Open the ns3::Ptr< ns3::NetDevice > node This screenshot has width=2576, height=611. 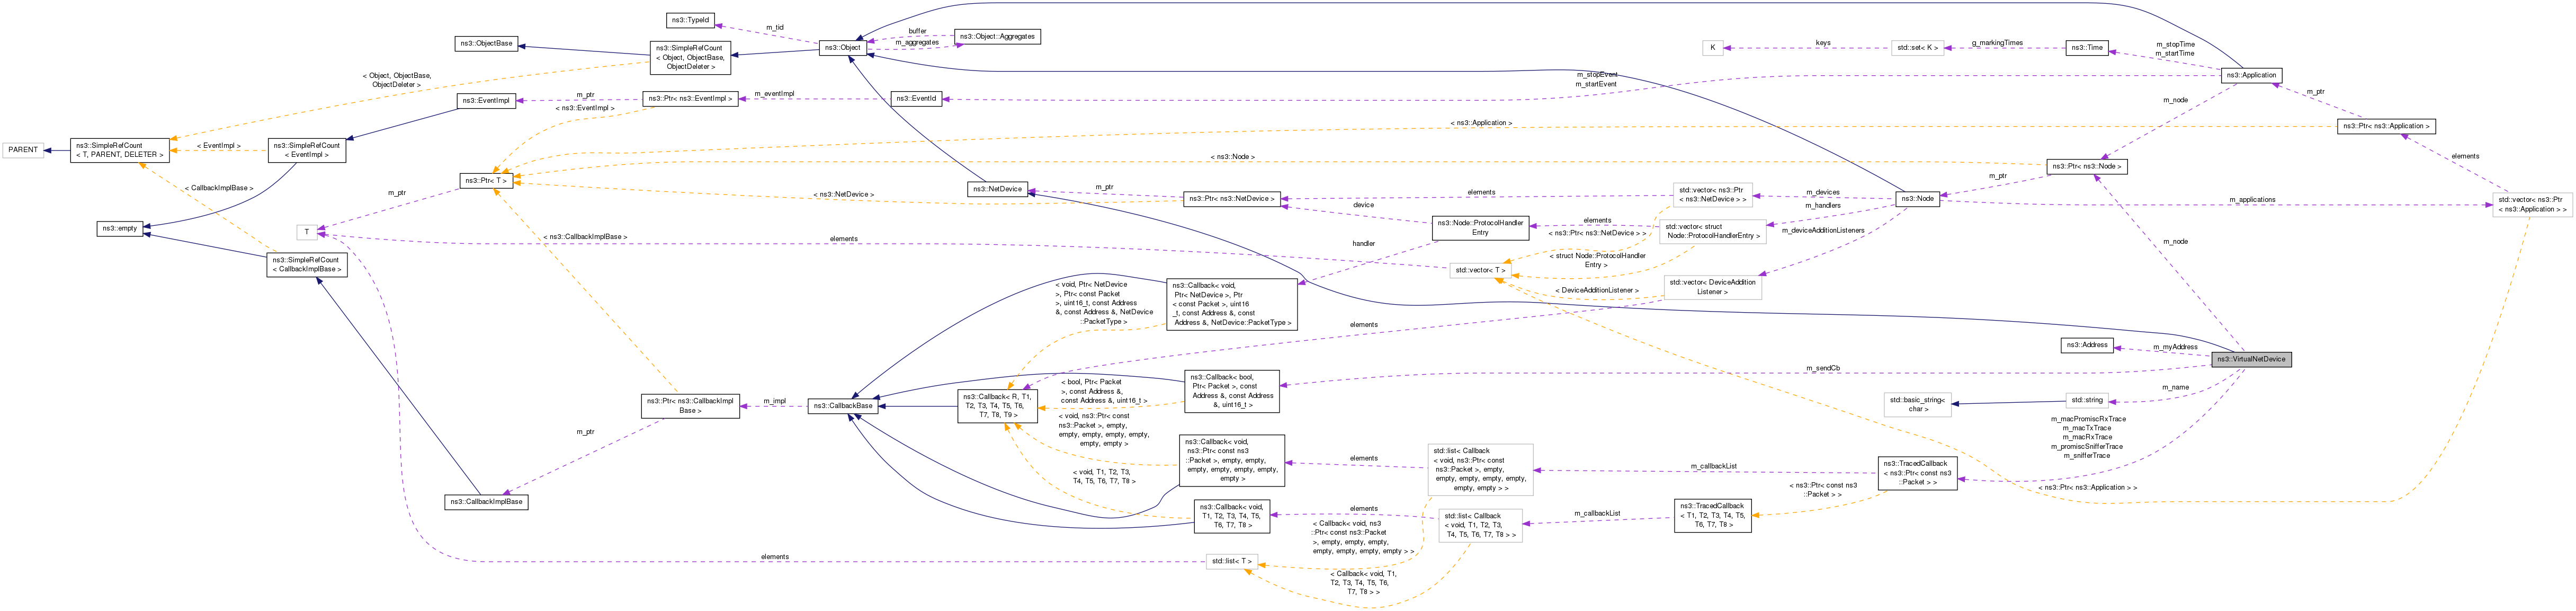point(1232,198)
